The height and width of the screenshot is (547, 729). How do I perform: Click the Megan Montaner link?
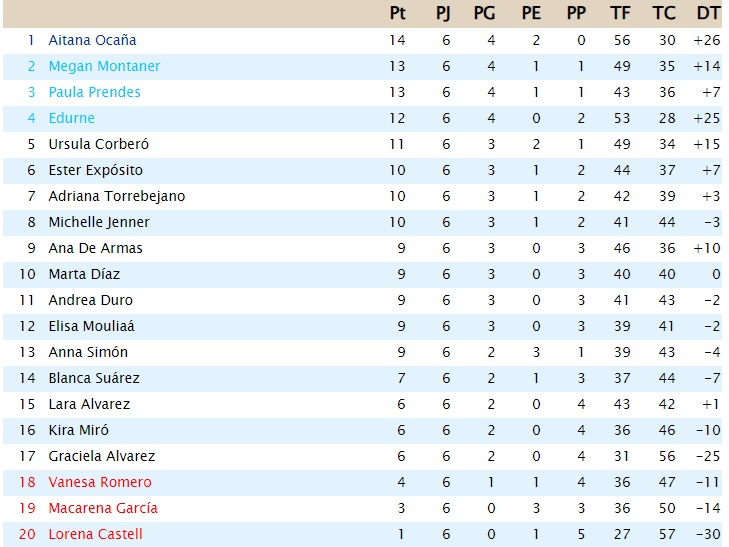click(x=104, y=66)
